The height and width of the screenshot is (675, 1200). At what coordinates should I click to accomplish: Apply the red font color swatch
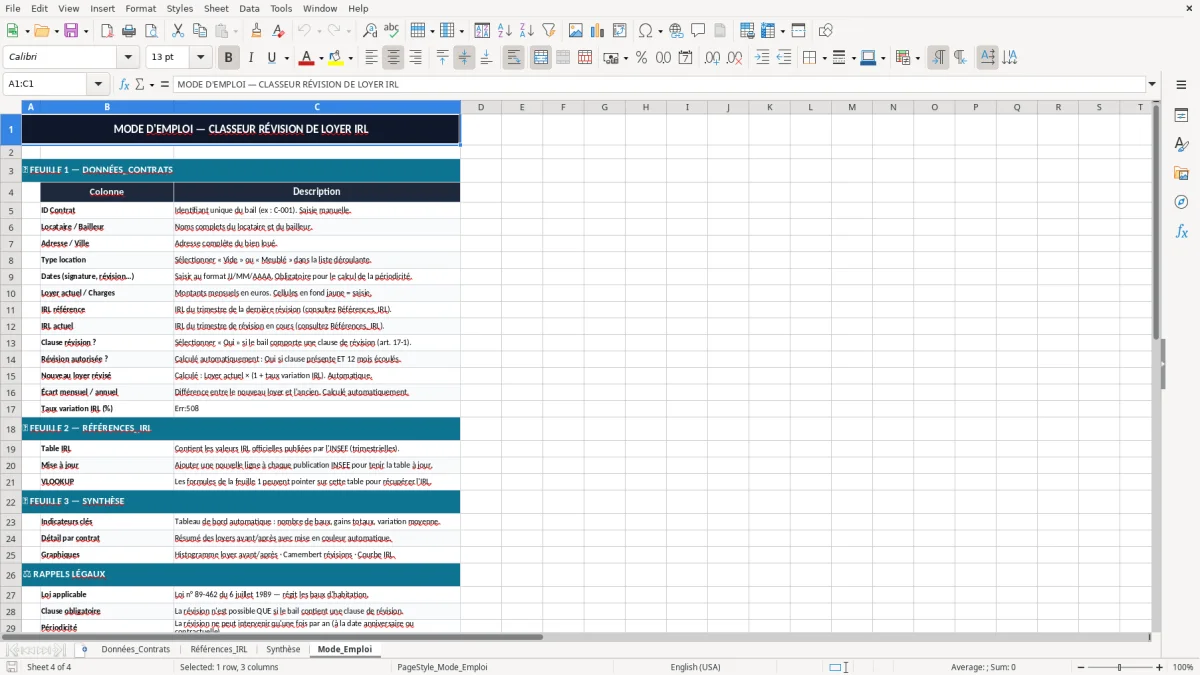point(305,58)
